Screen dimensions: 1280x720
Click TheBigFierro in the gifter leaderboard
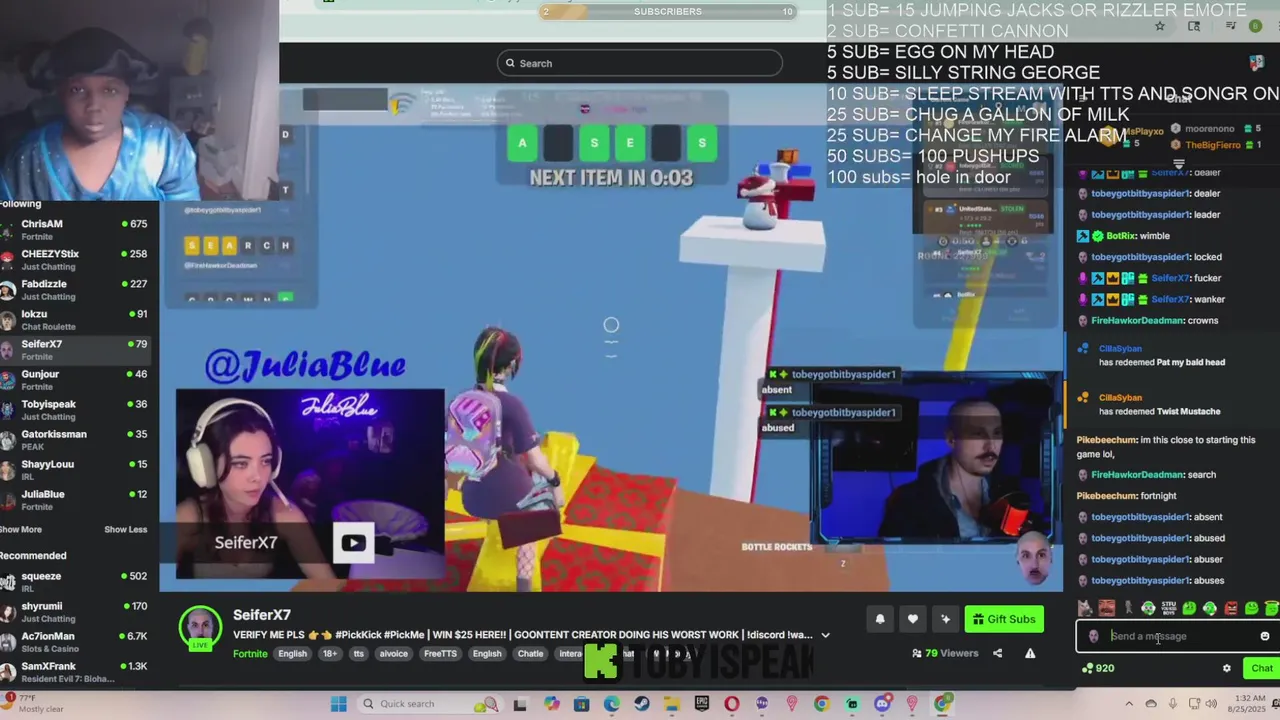click(1213, 145)
